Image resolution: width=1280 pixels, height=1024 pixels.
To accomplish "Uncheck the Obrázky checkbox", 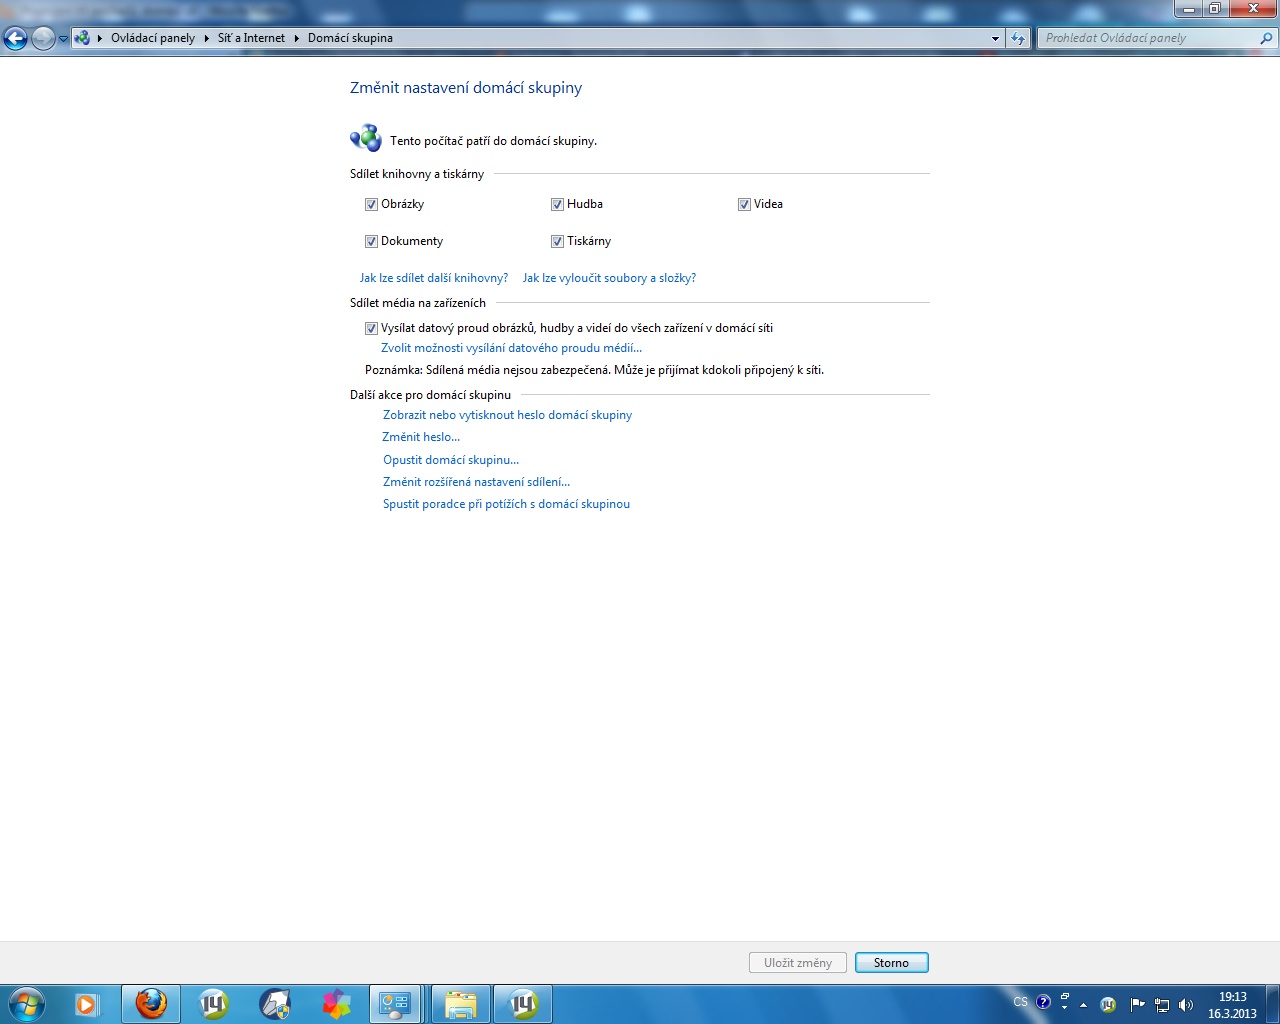I will click(371, 204).
